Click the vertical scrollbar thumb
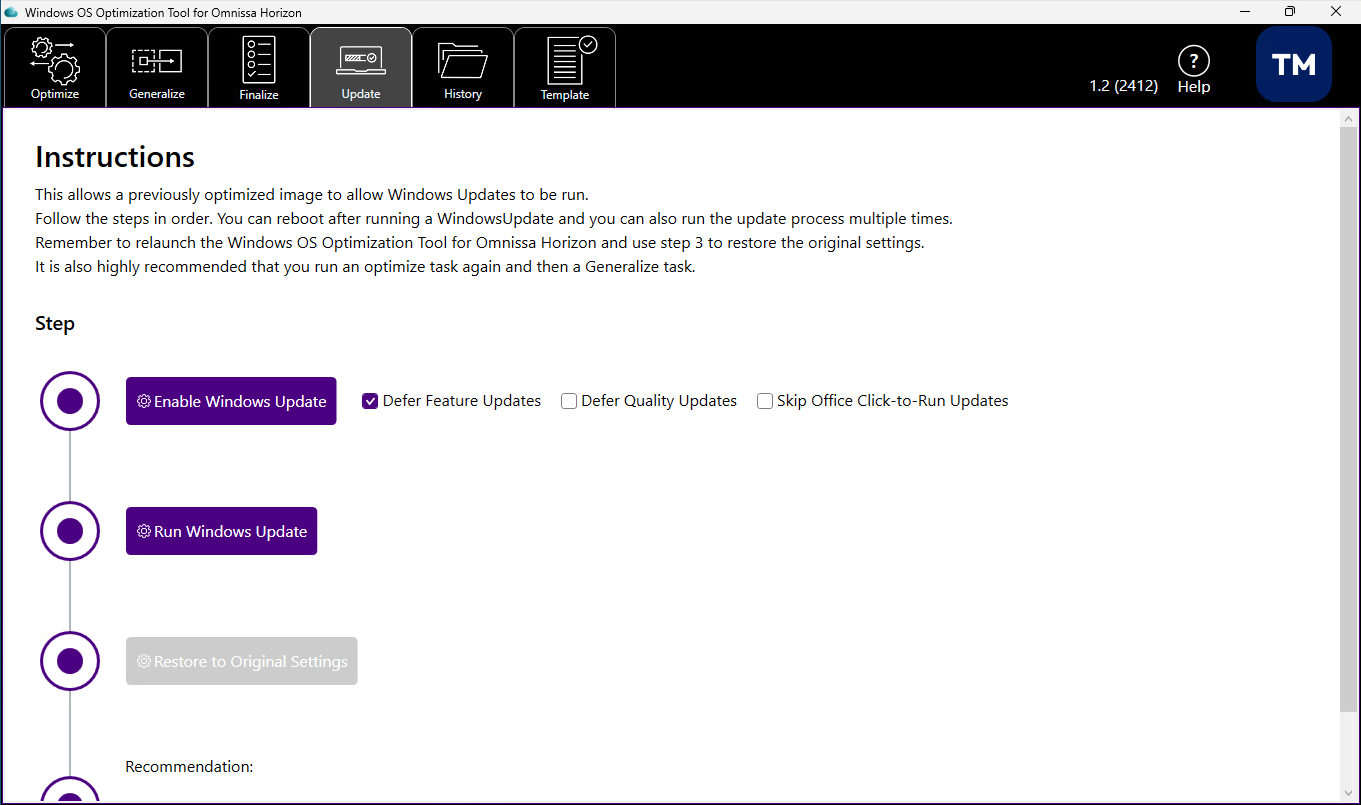1361x805 pixels. (1349, 419)
